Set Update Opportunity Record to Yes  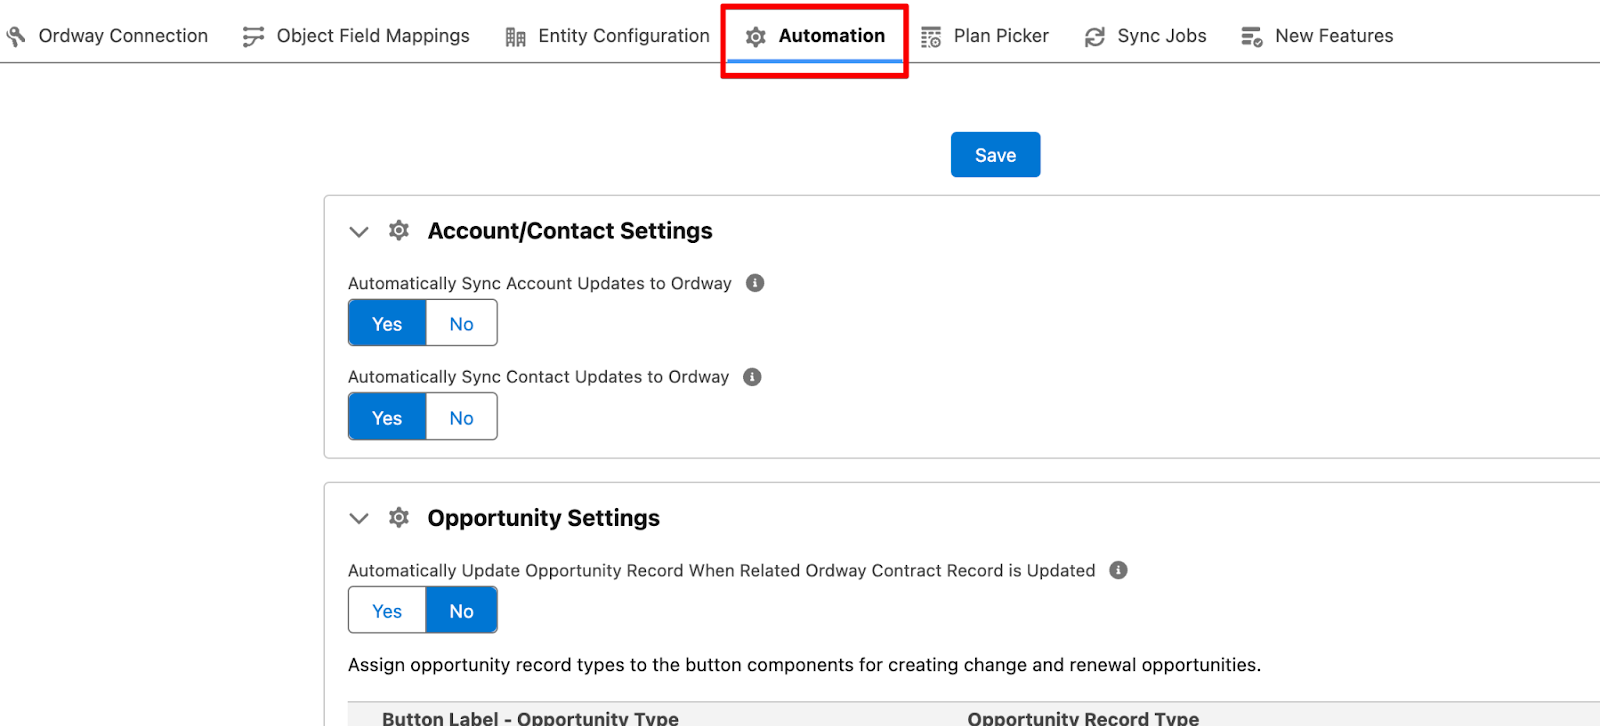tap(387, 611)
